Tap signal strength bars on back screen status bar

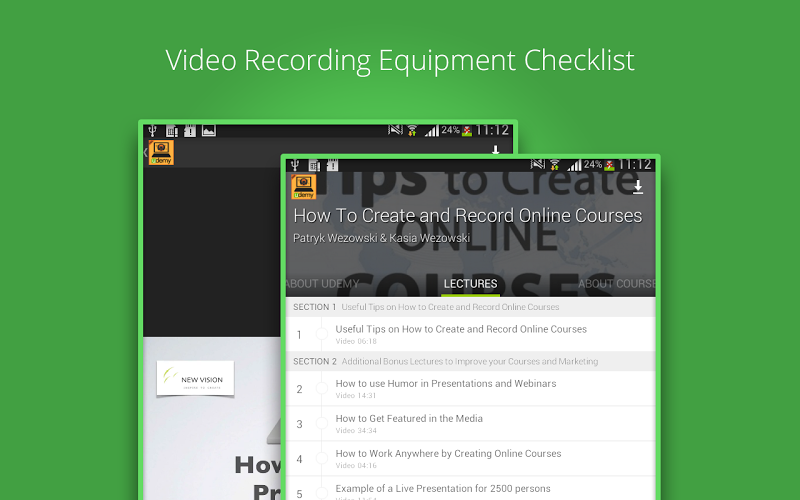[432, 131]
